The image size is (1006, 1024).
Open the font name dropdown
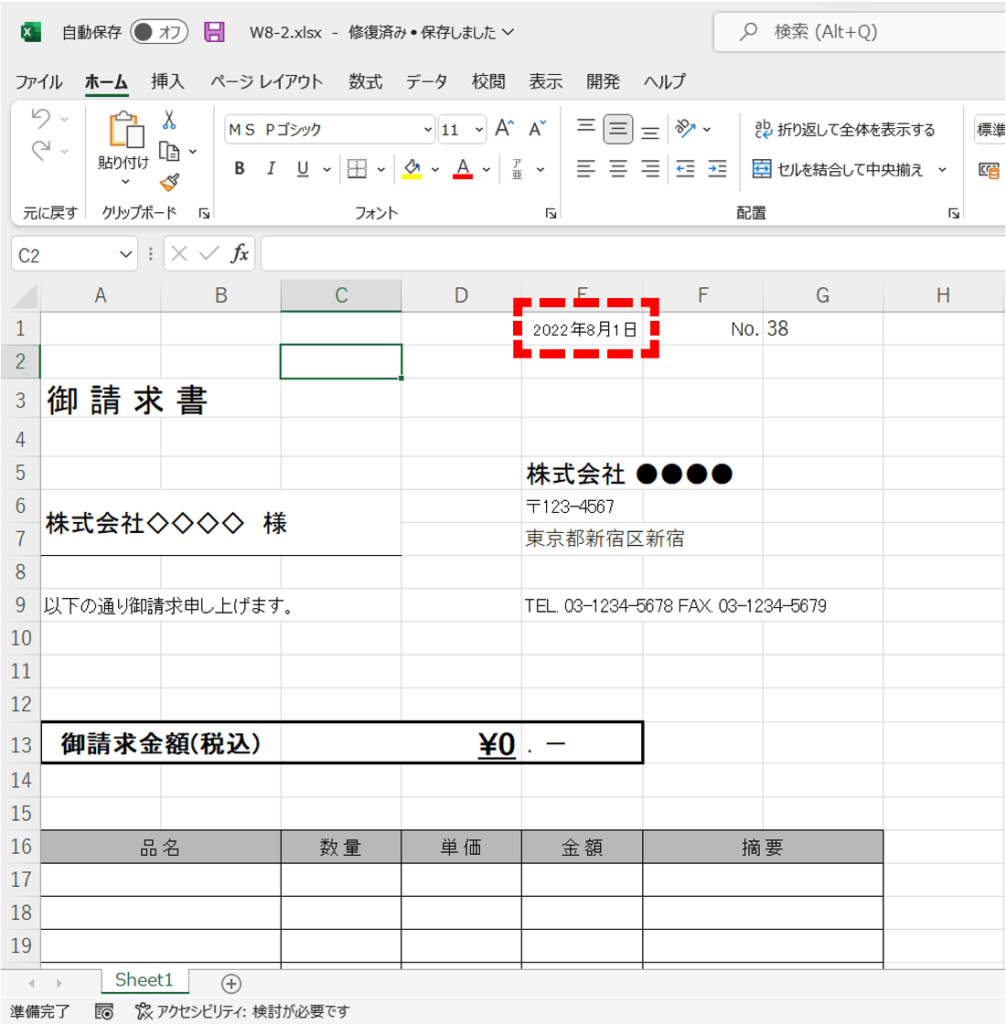tap(429, 130)
